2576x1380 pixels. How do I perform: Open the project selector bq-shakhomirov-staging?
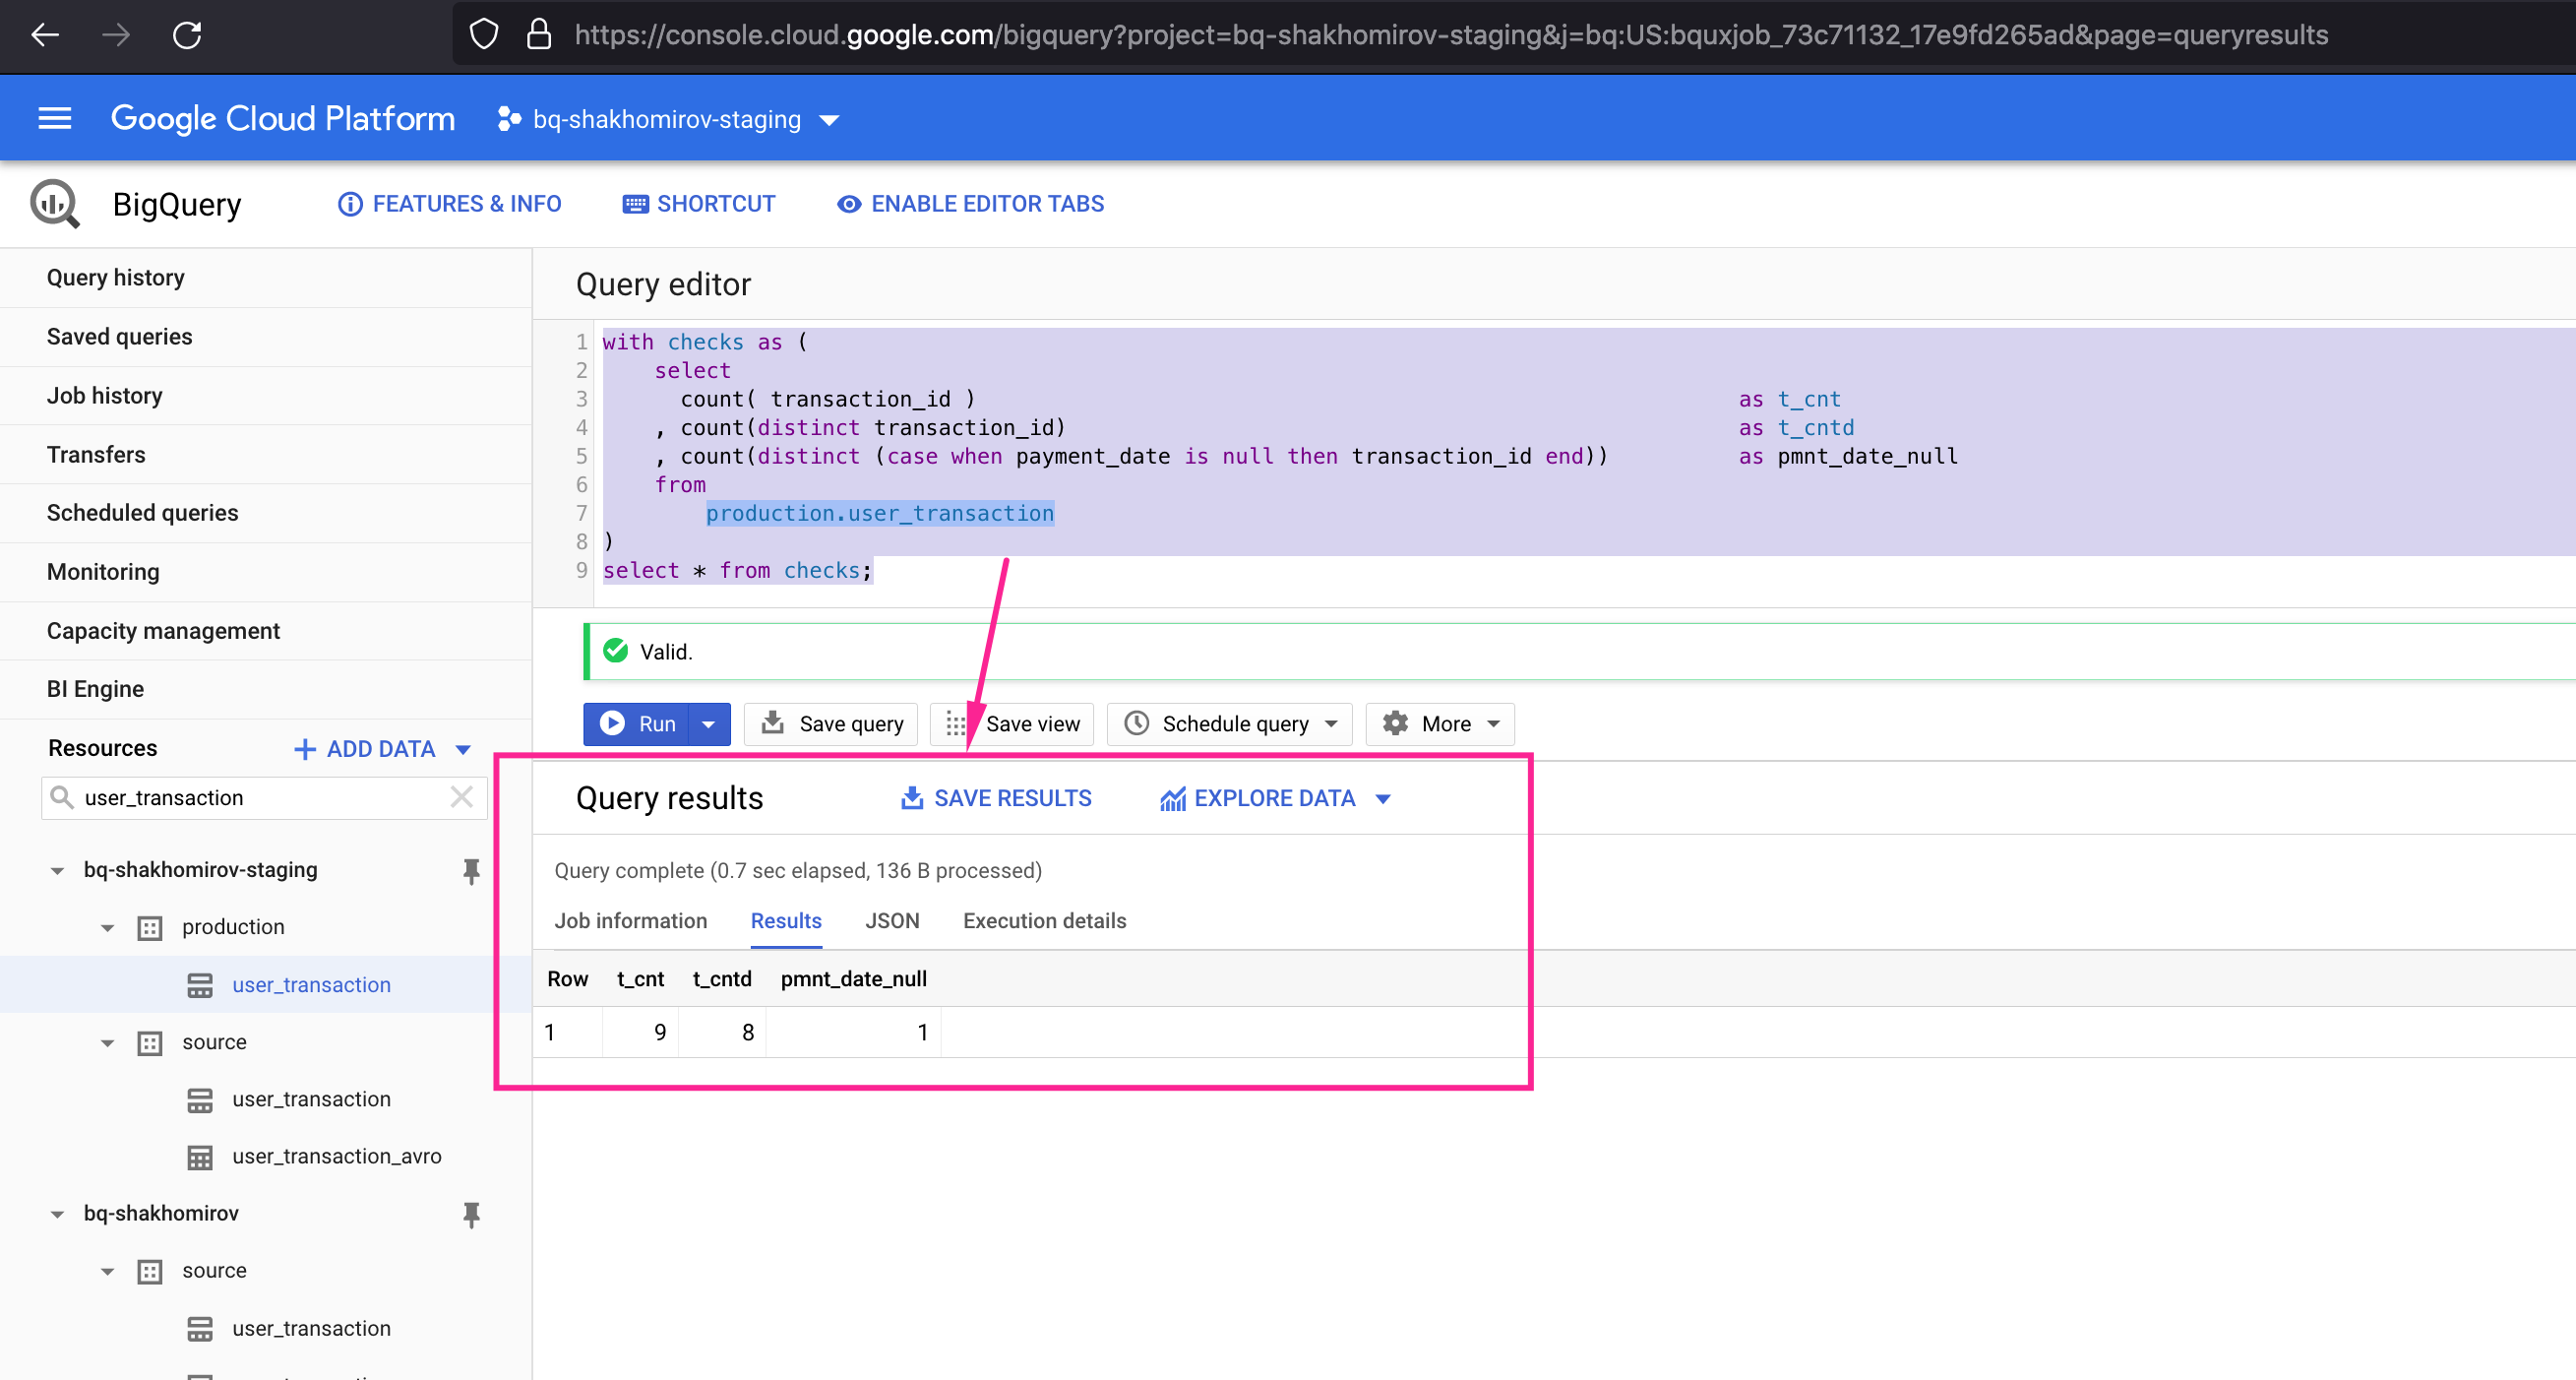pyautogui.click(x=668, y=120)
